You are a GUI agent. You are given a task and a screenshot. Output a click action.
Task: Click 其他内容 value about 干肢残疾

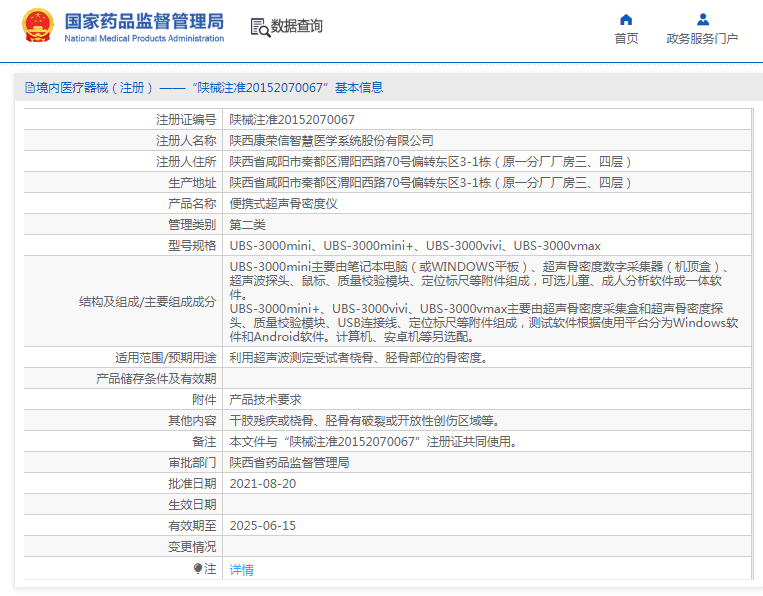(x=364, y=420)
